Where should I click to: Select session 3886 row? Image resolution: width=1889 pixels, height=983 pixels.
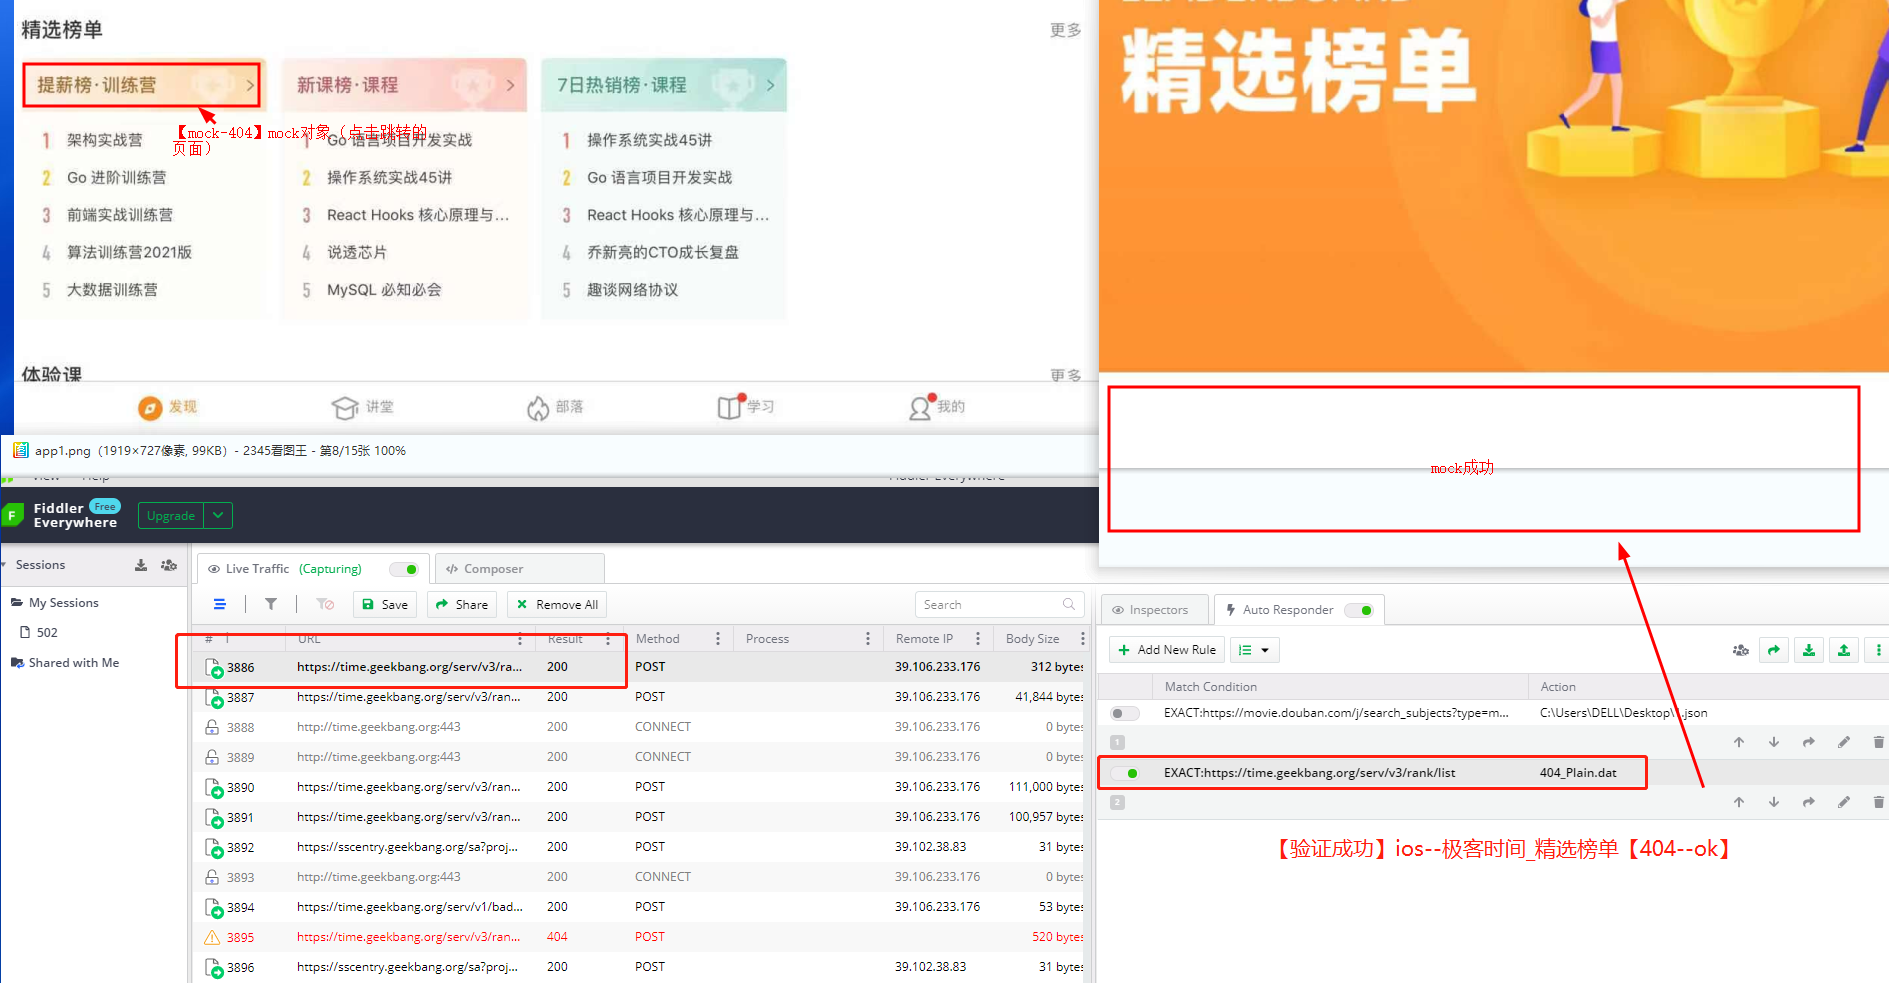[640, 667]
